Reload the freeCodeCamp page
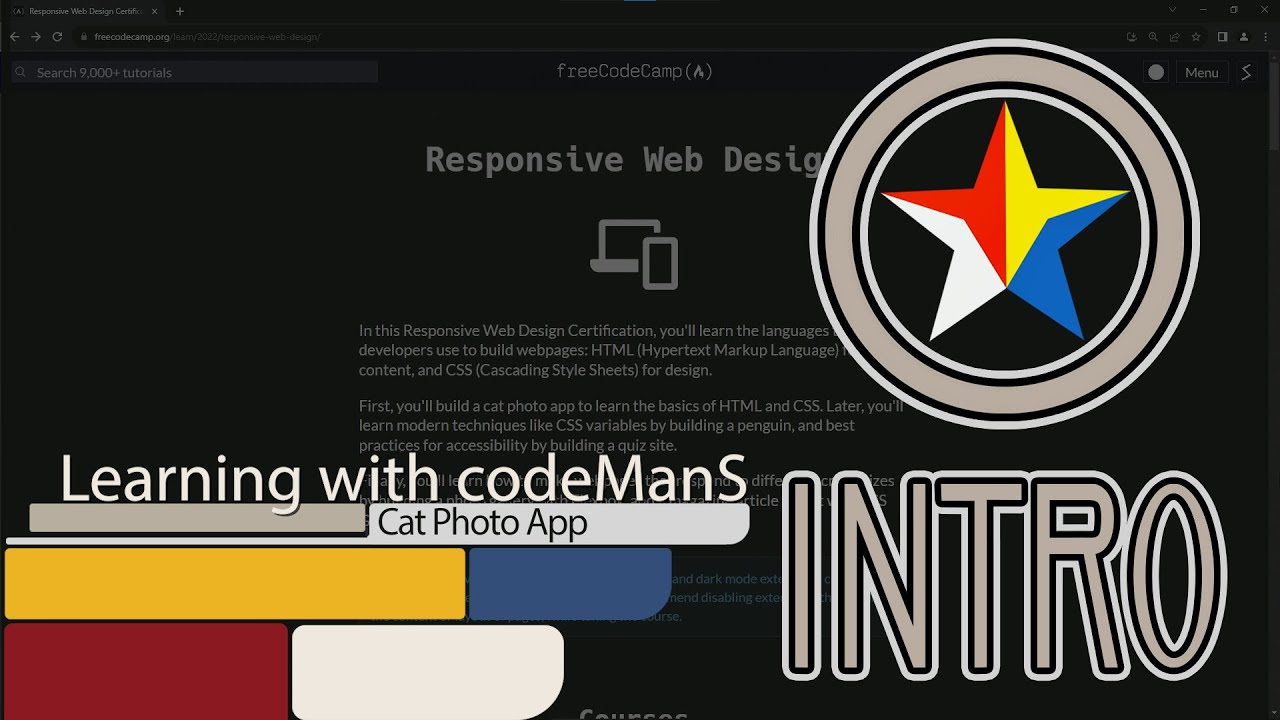Screen dimensions: 1280x720 [57, 37]
